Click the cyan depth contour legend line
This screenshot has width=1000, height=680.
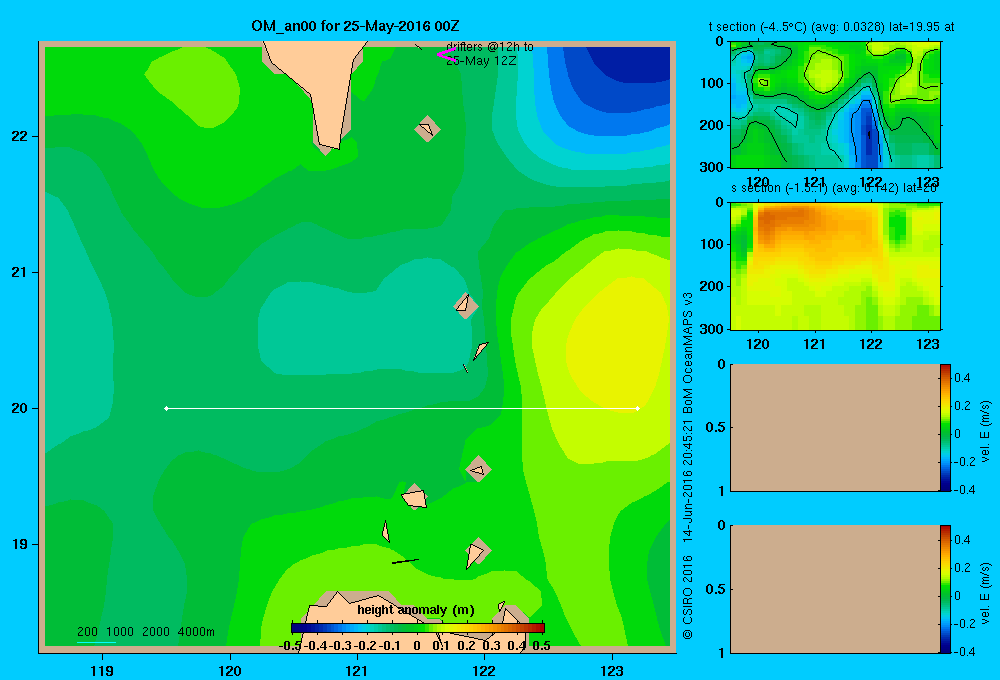click(96, 642)
